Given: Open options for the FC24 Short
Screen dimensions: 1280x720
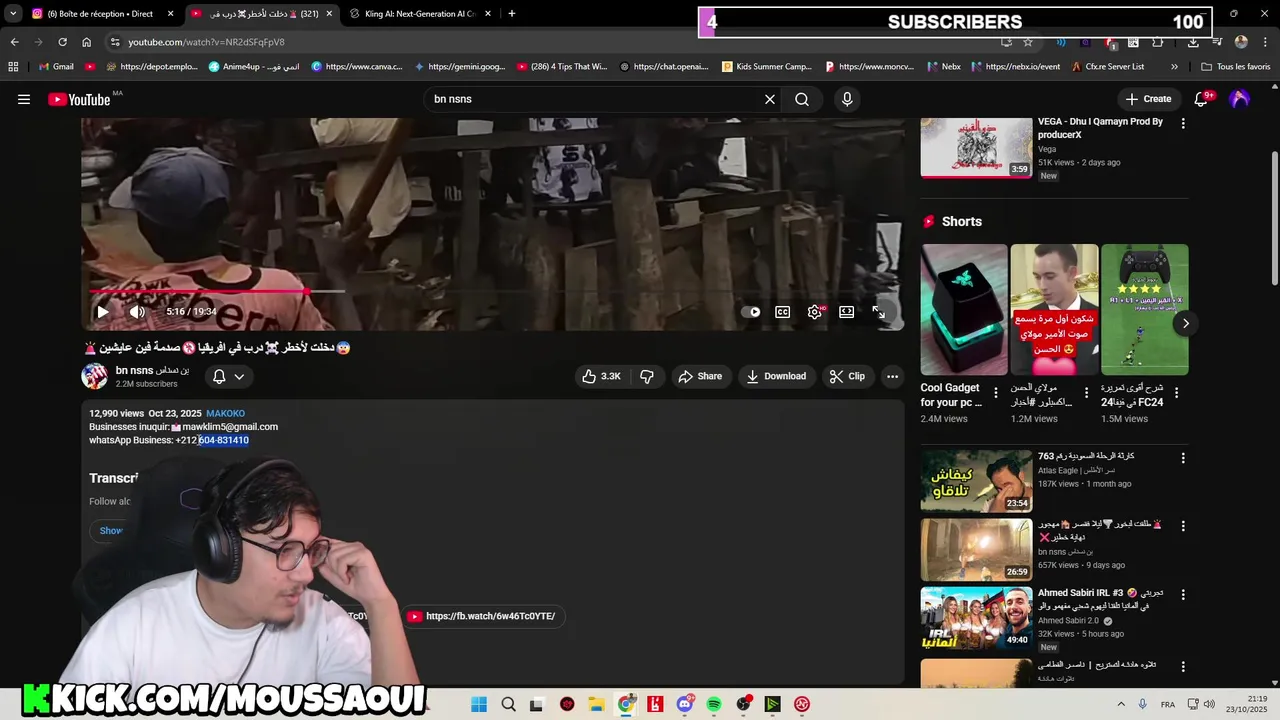Looking at the screenshot, I should pos(1176,393).
